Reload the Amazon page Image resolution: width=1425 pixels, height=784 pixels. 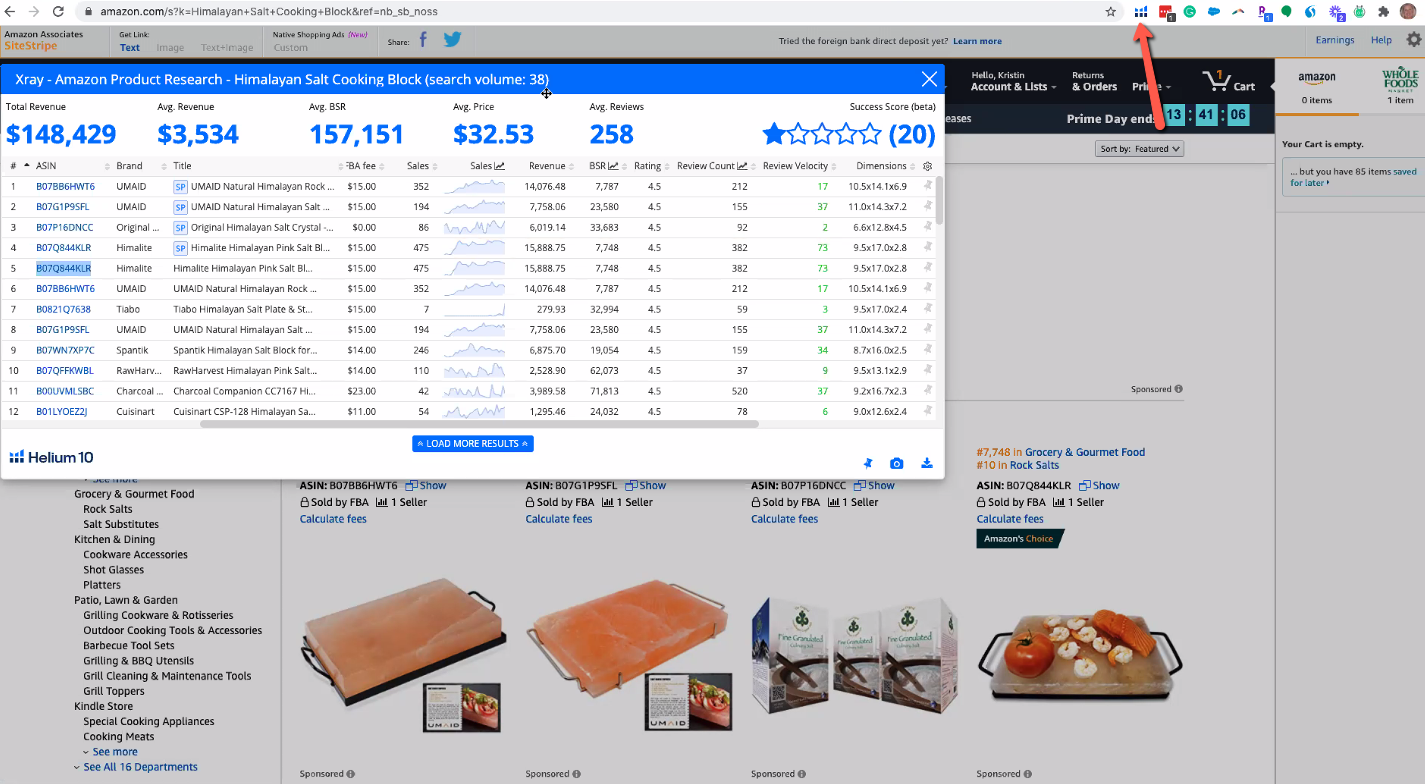[58, 12]
